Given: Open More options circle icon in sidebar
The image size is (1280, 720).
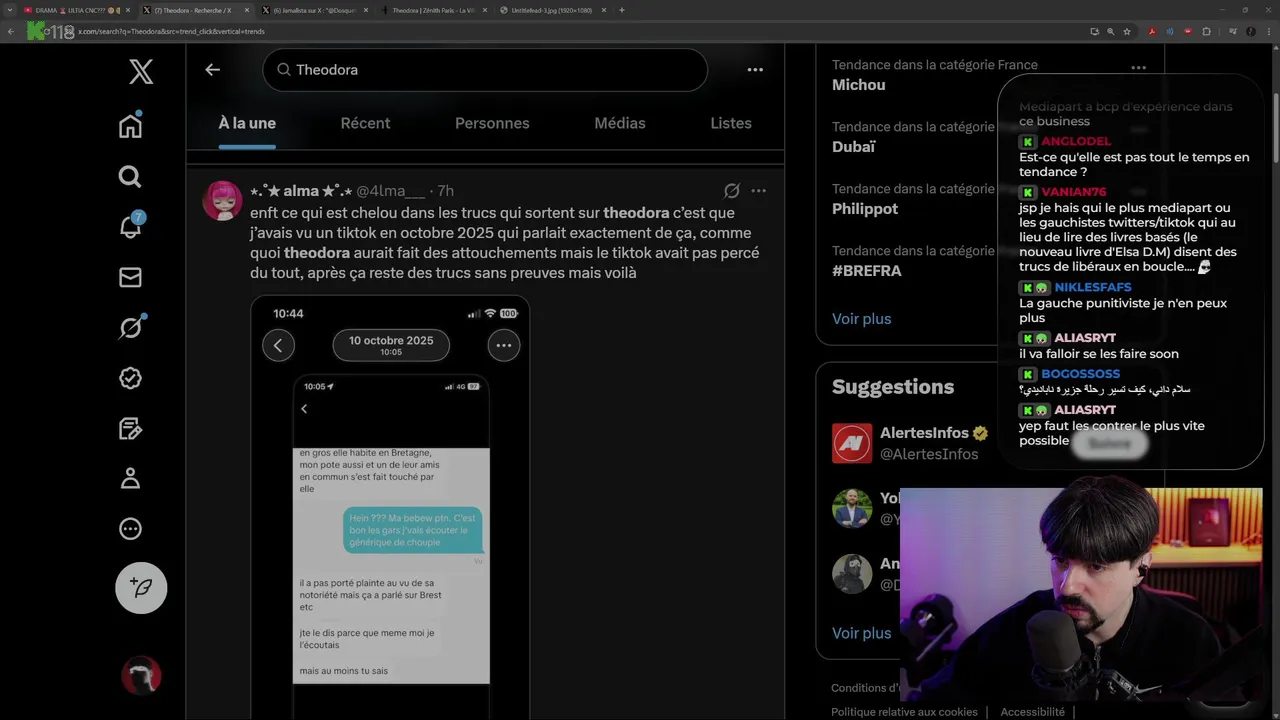Looking at the screenshot, I should point(130,529).
